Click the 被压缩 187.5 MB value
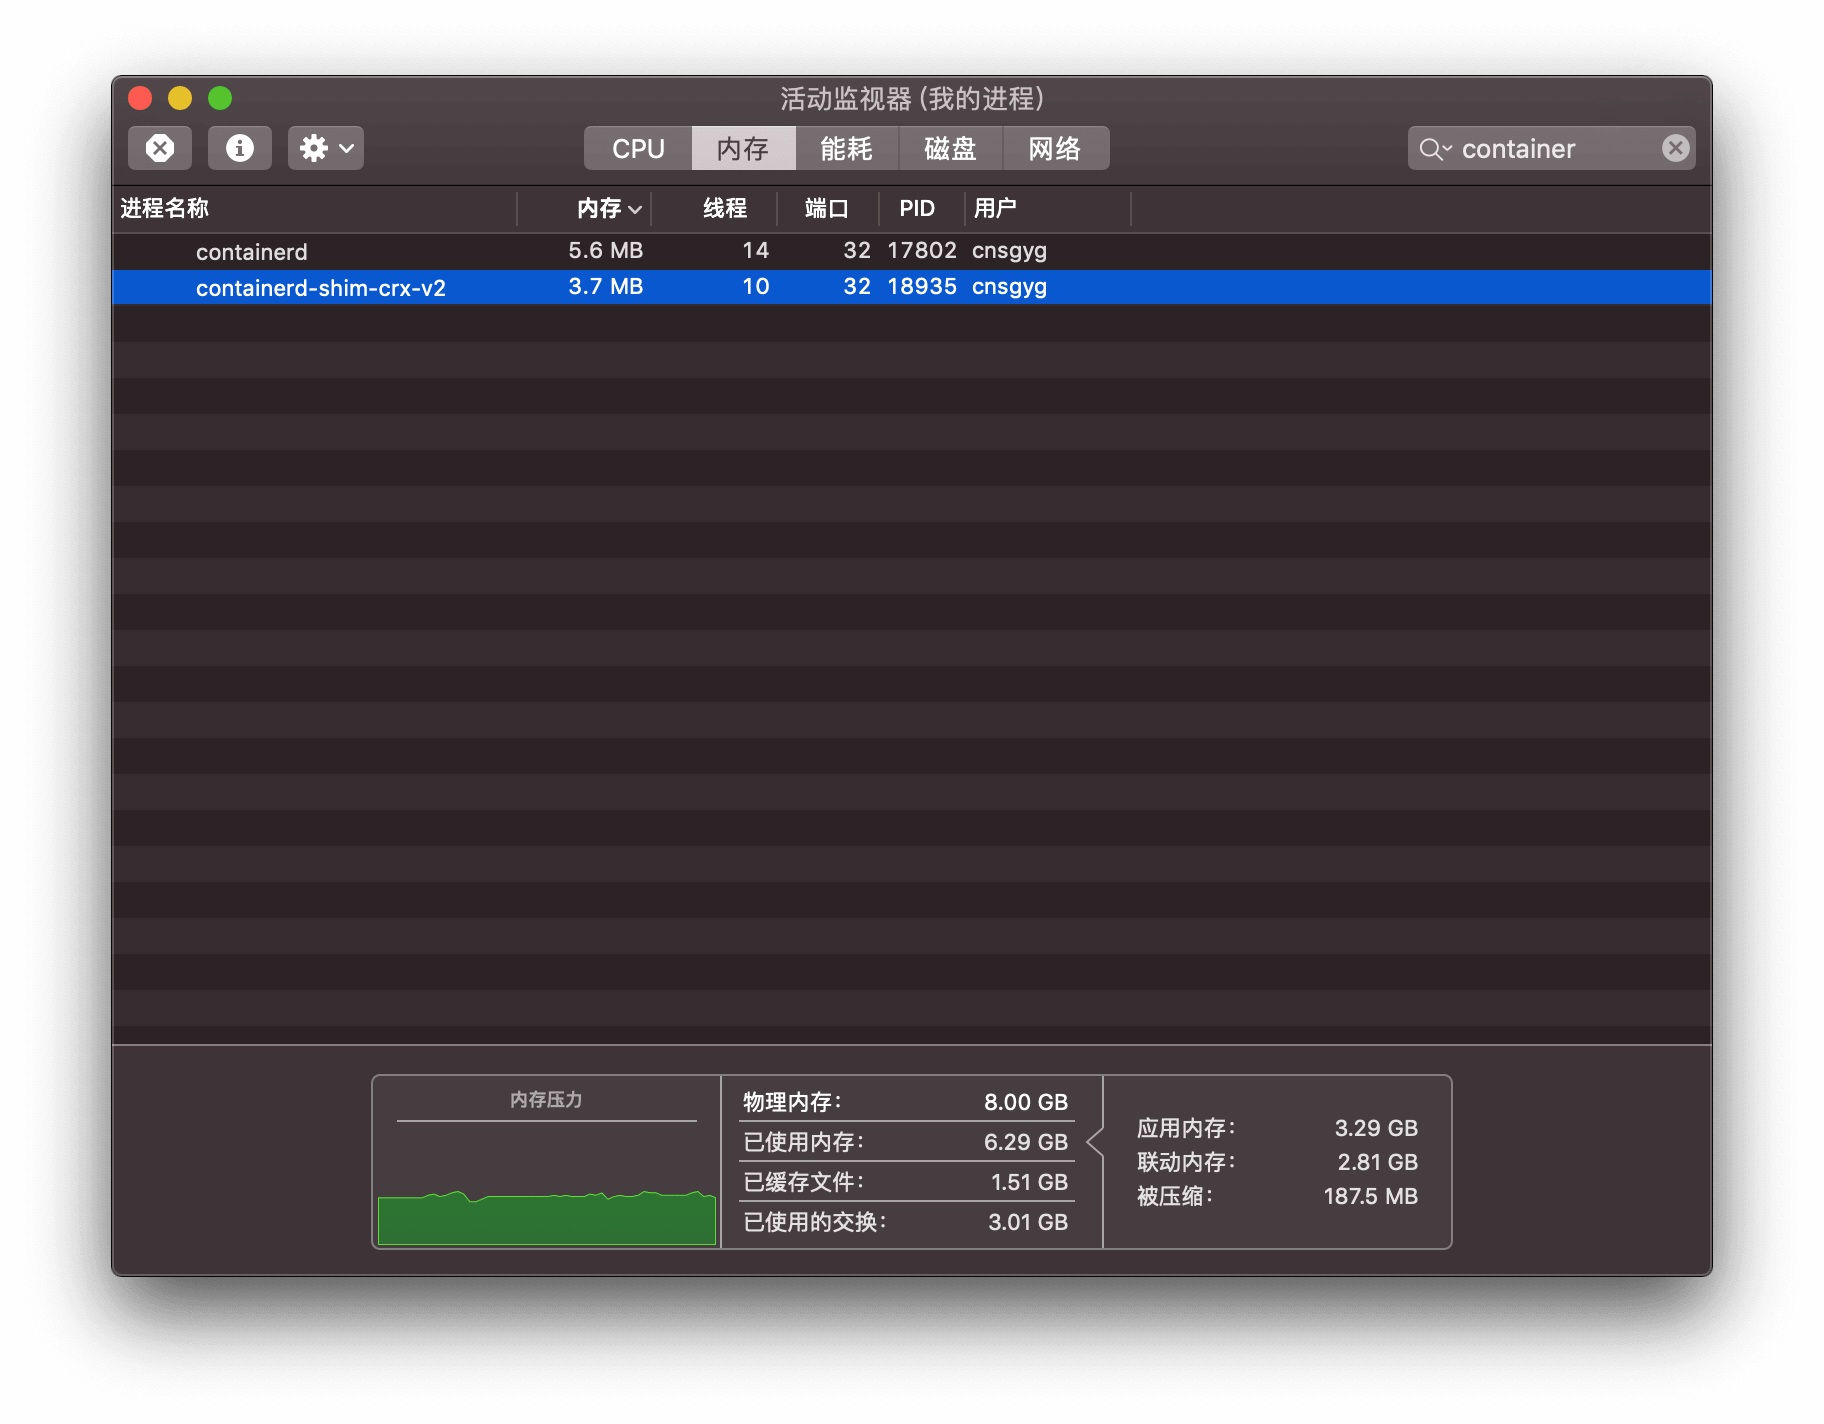The image size is (1824, 1424). (x=1371, y=1196)
